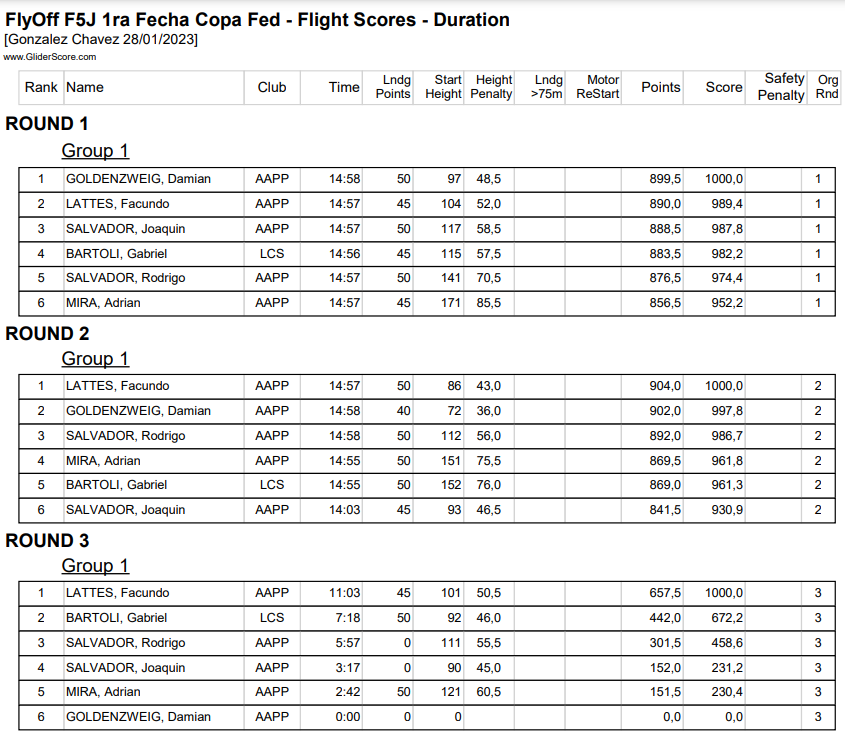
Task: Click the ROUND 1 heading
Action: (47, 124)
